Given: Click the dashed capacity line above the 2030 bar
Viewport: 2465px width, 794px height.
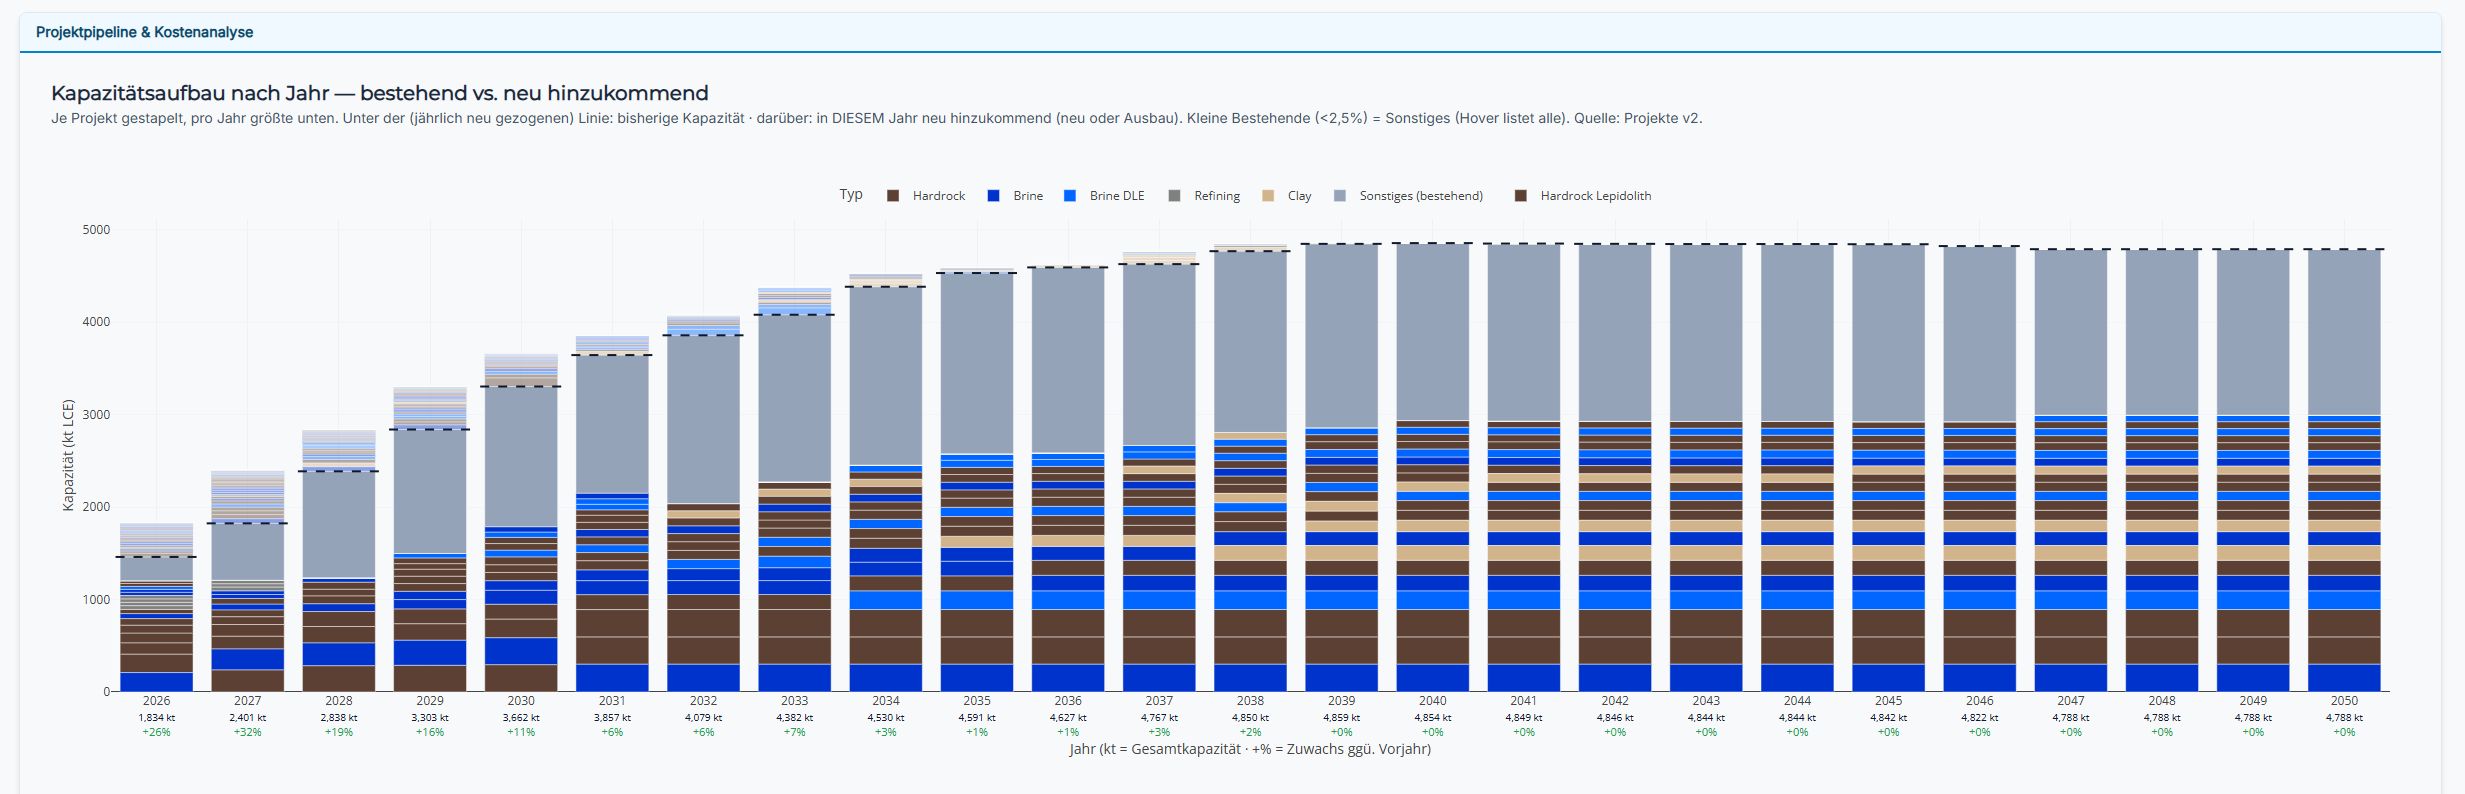Looking at the screenshot, I should (x=521, y=386).
